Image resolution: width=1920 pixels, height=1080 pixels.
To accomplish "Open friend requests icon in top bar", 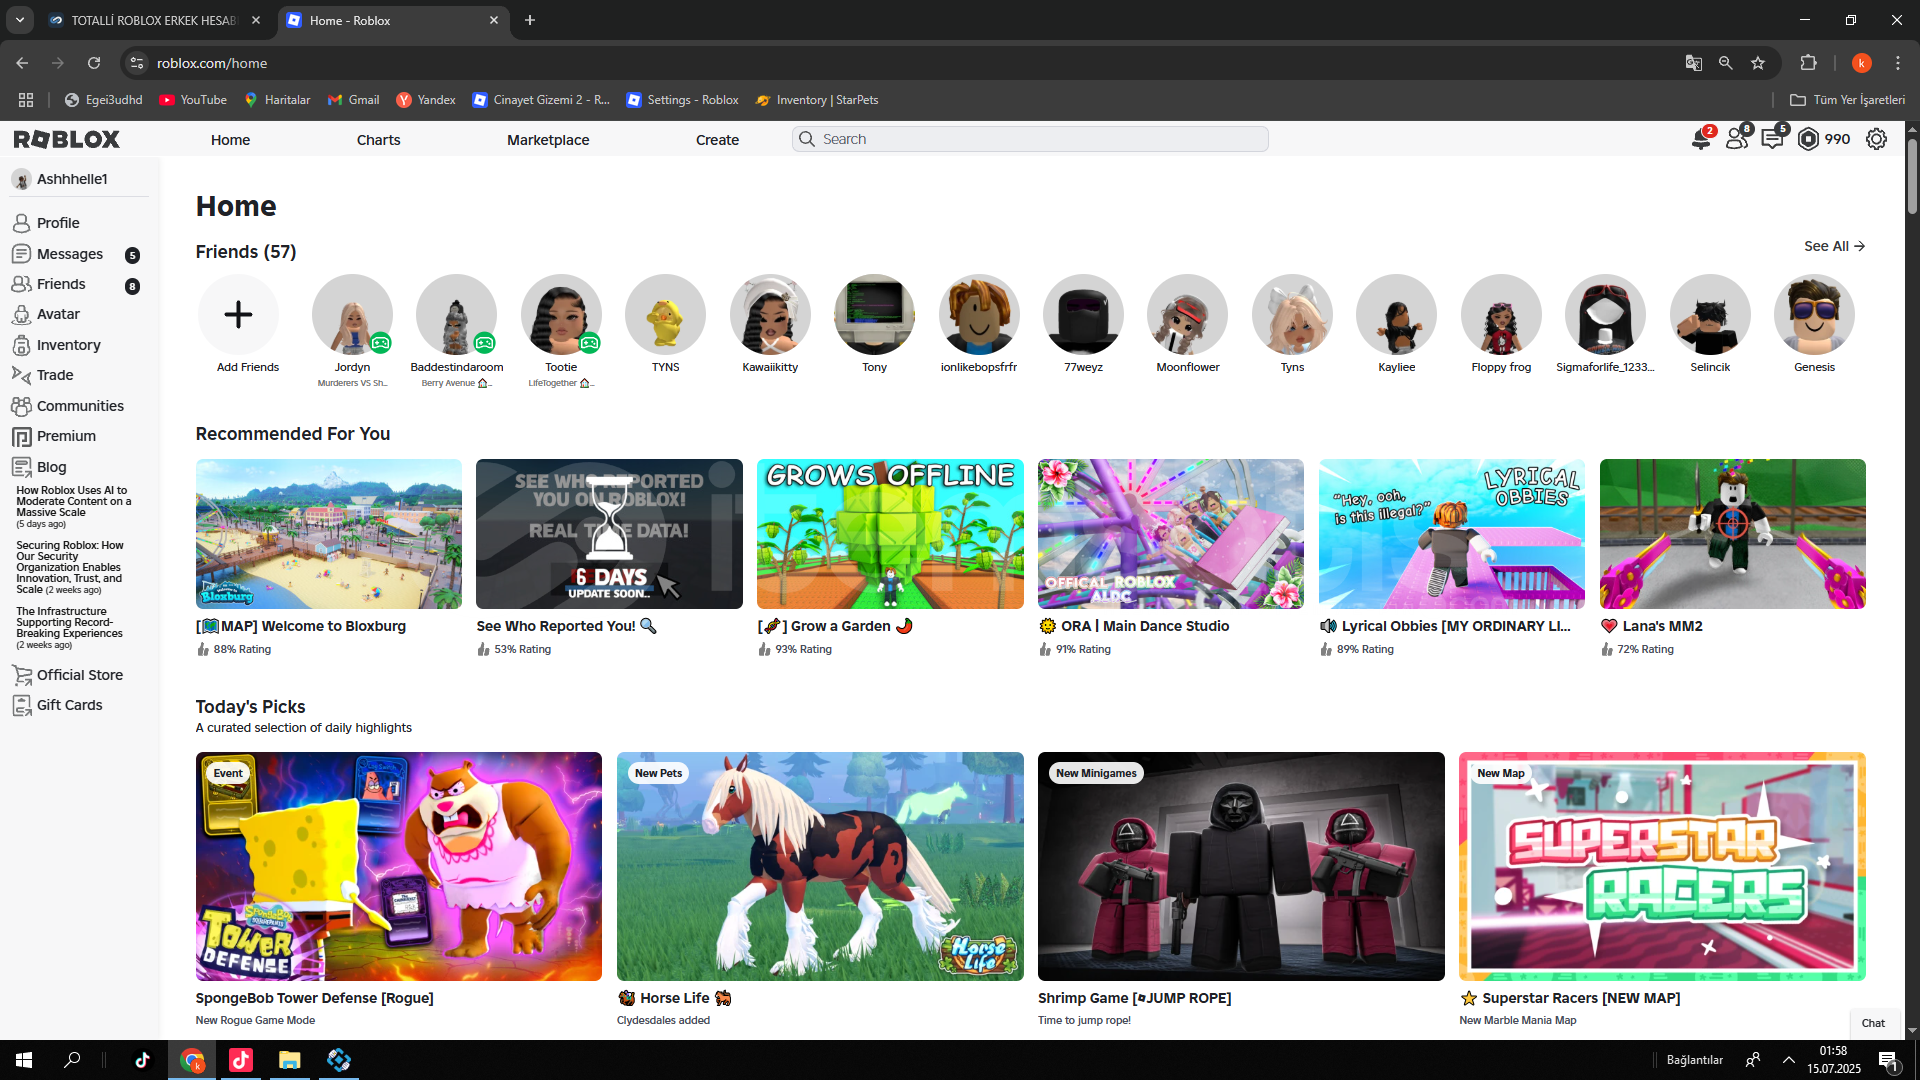I will pos(1737,139).
